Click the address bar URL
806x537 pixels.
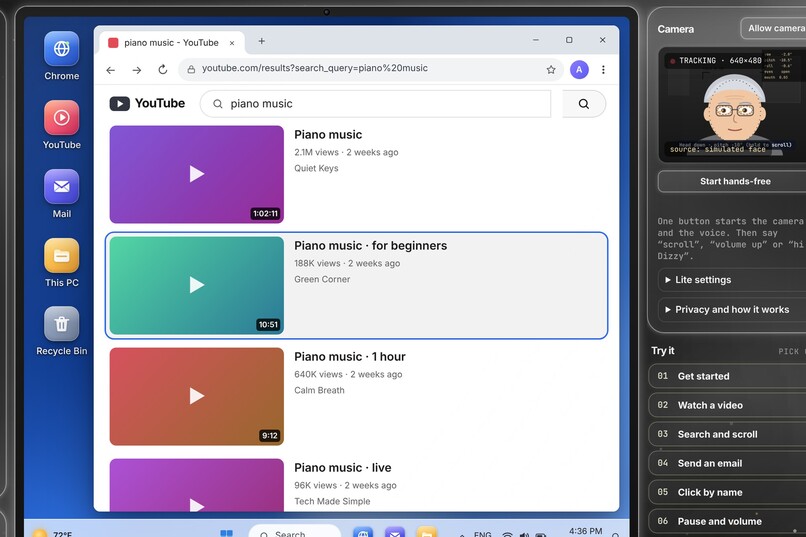315,68
